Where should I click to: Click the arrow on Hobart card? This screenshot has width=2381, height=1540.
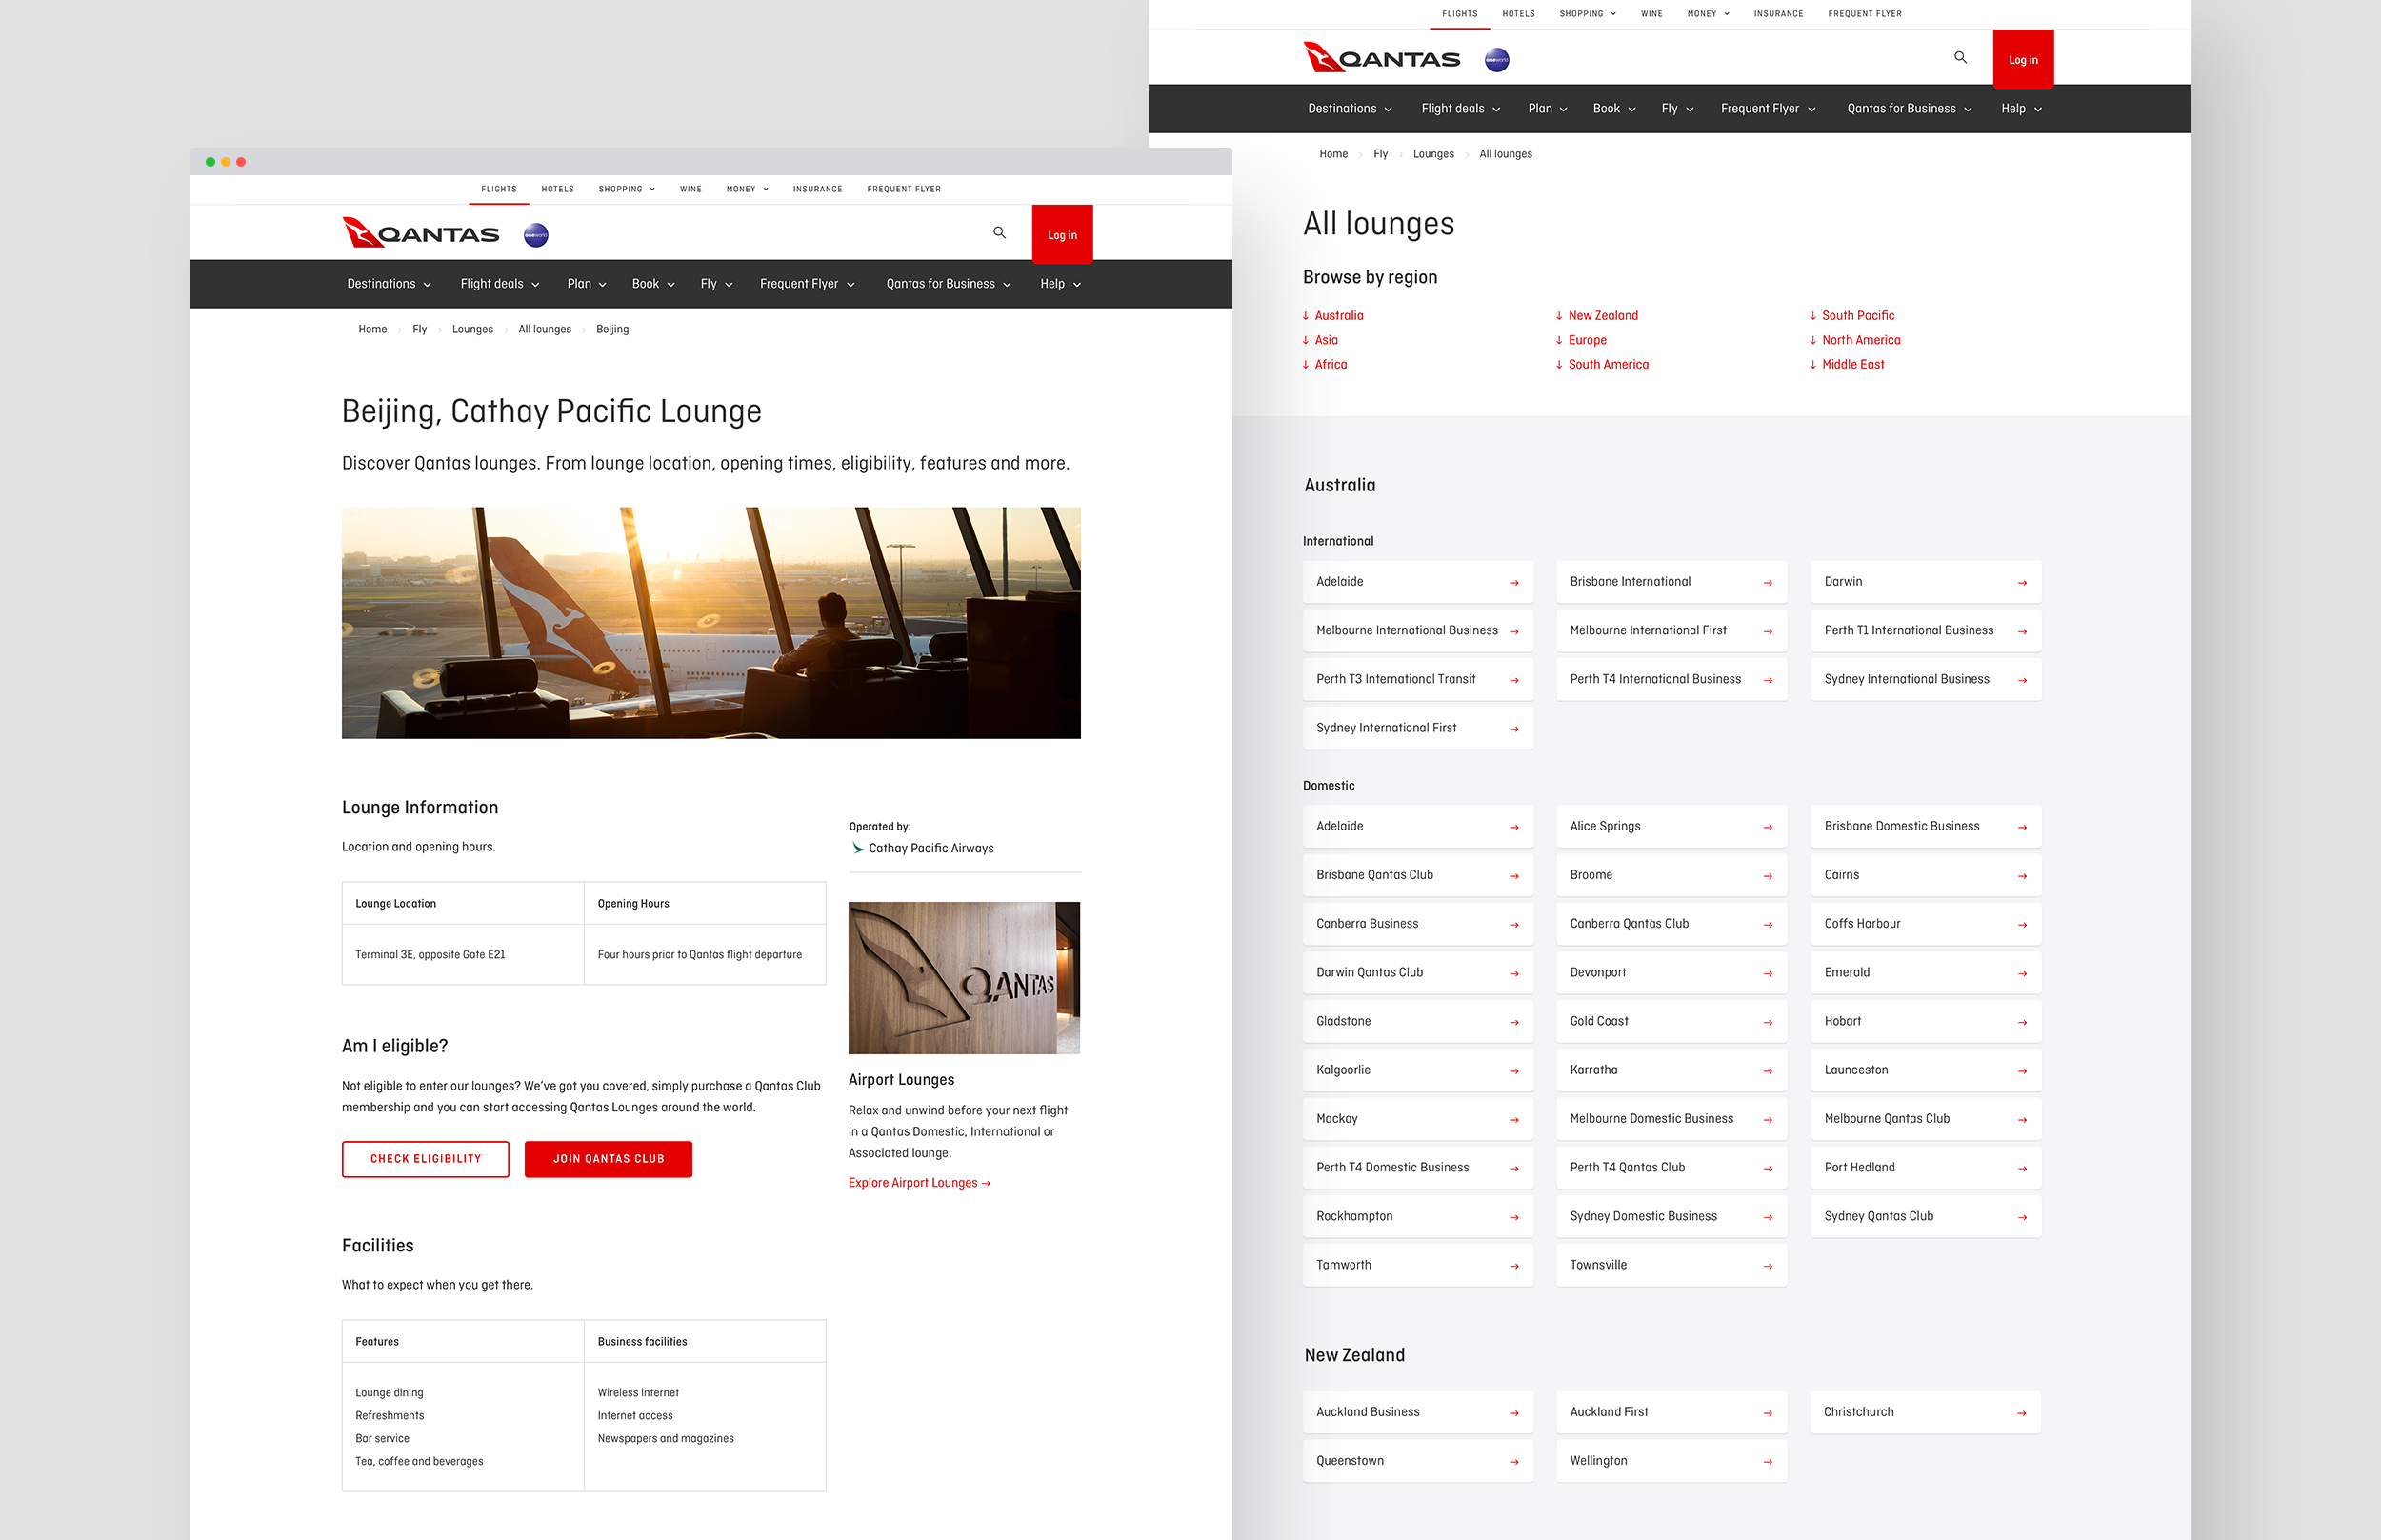[2022, 1022]
